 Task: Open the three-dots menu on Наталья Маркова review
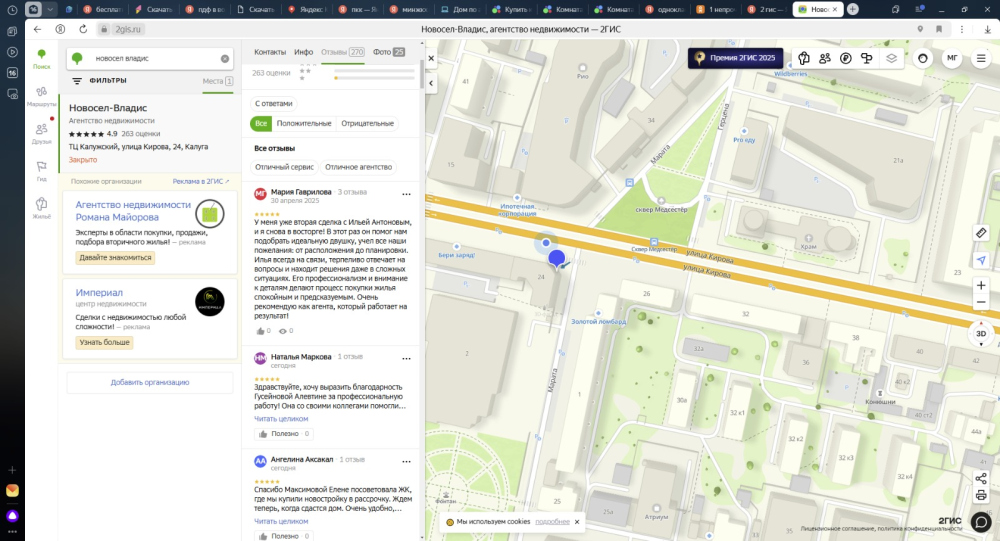(406, 359)
